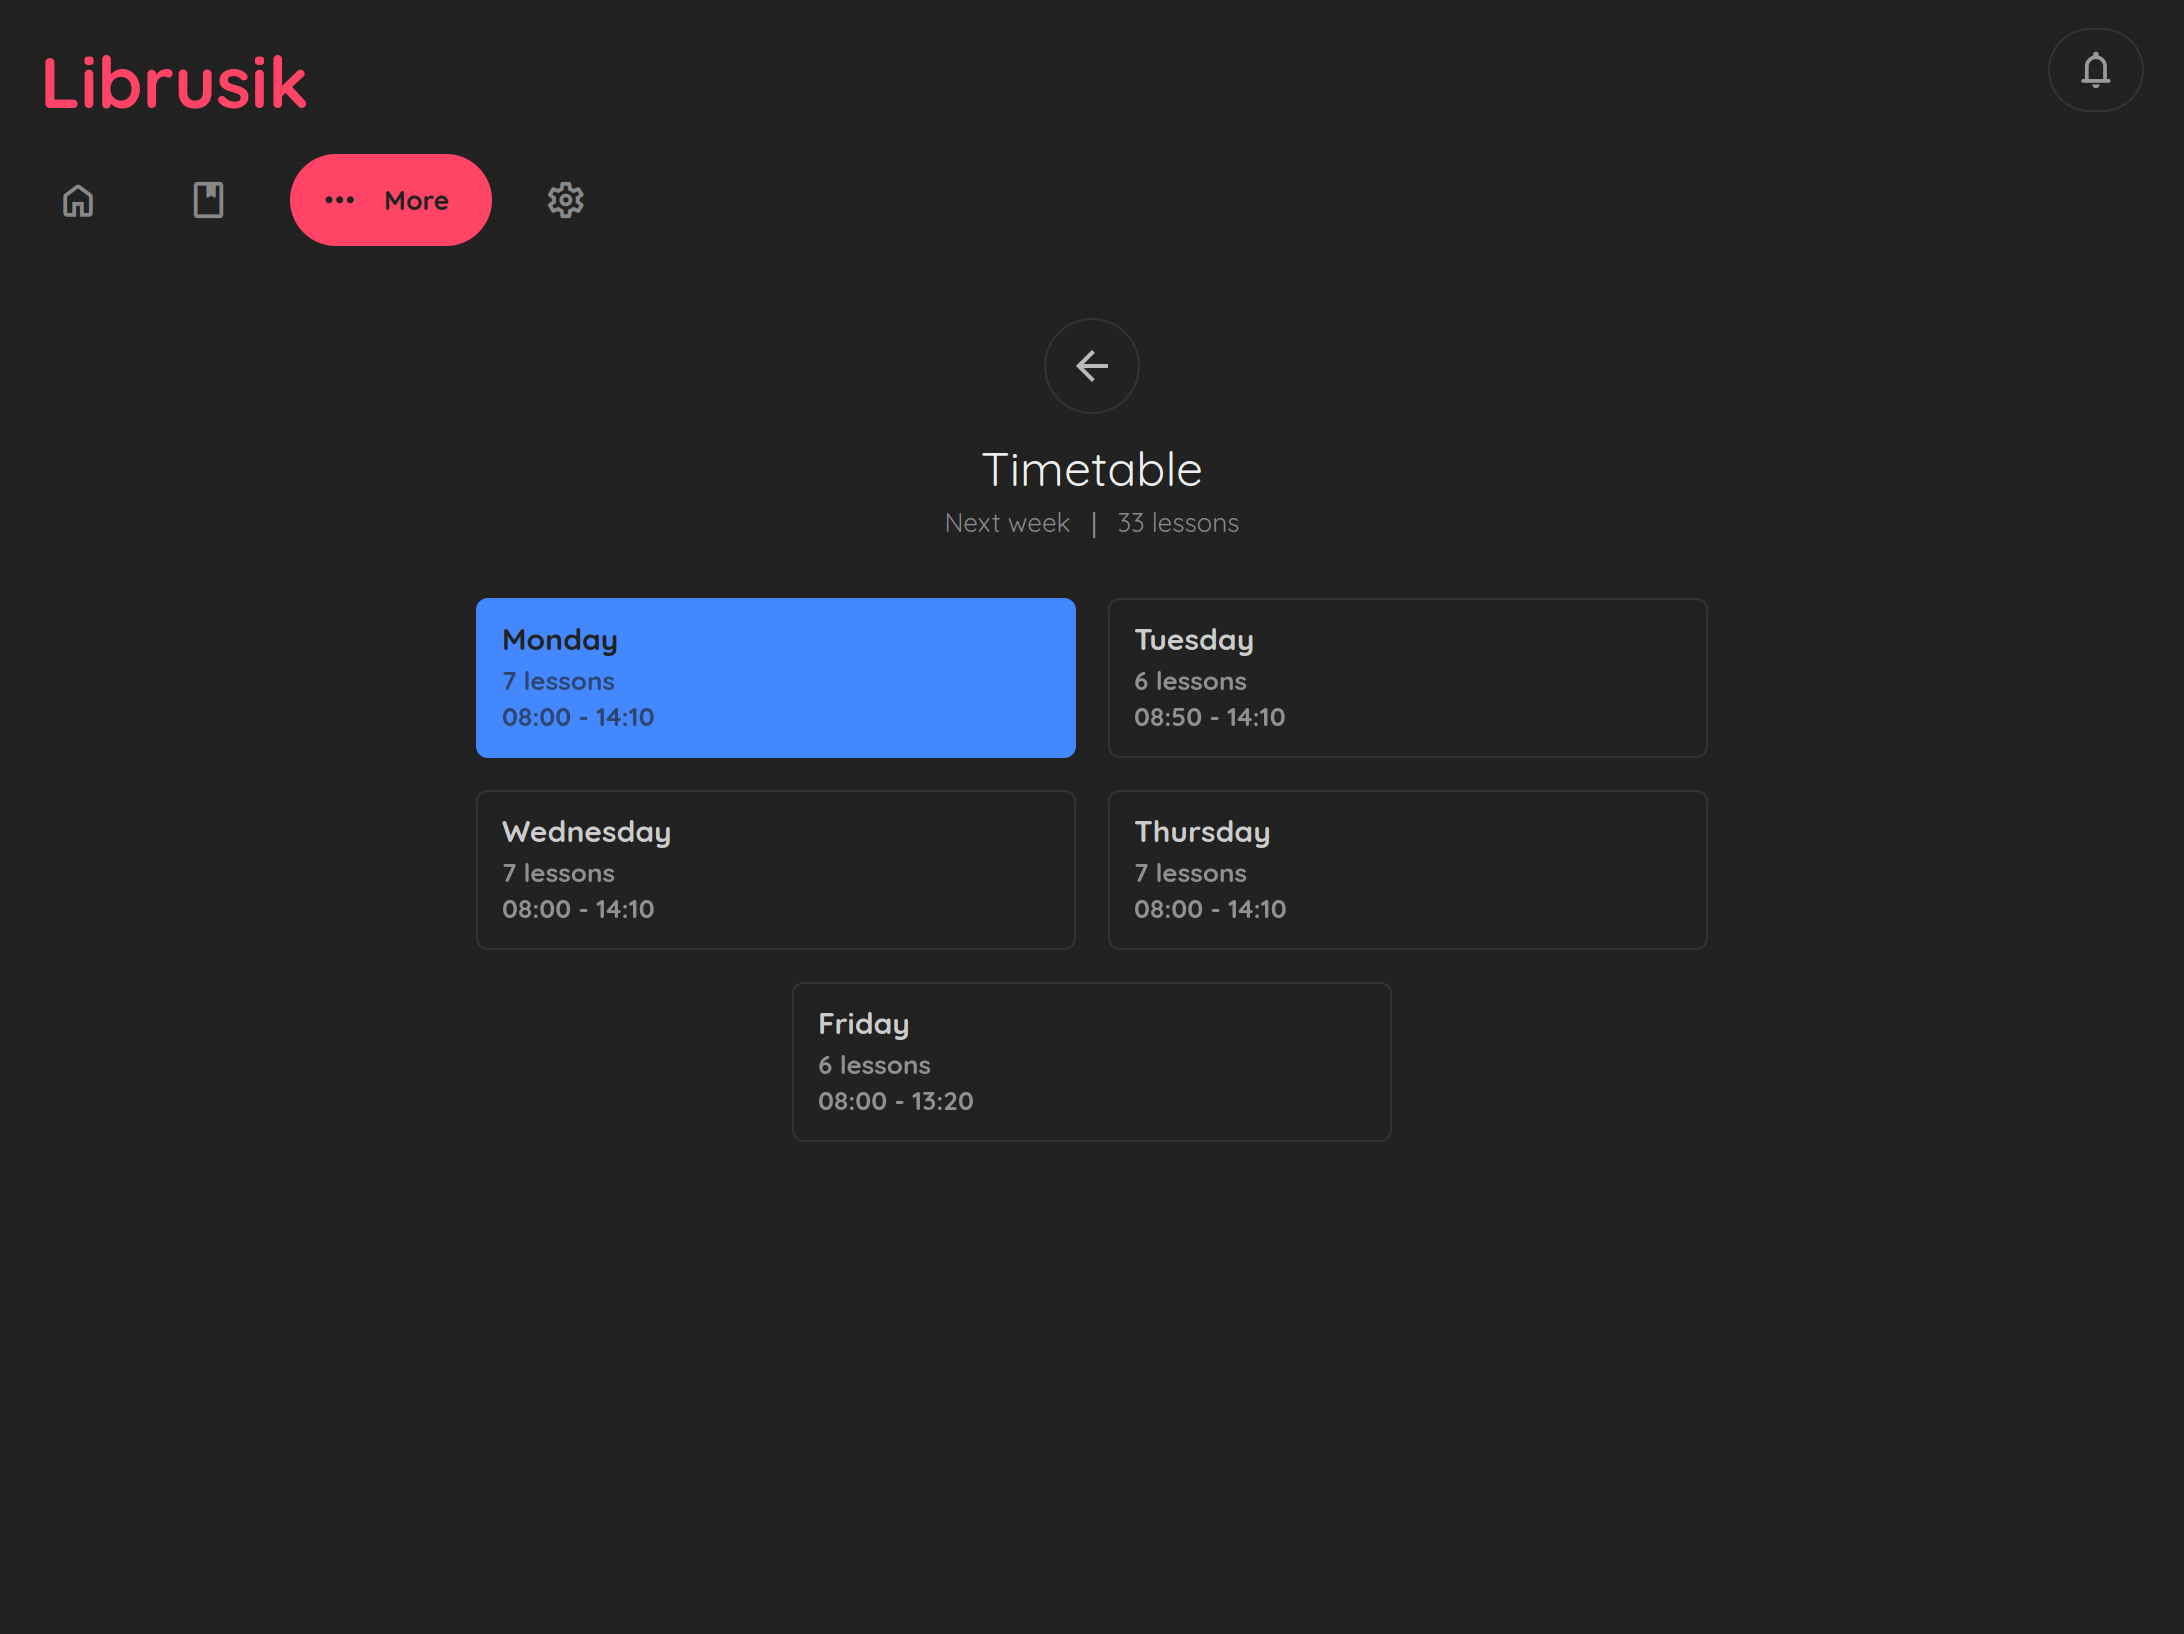This screenshot has height=1634, width=2184.
Task: Click the Librusik logo
Action: point(174,83)
